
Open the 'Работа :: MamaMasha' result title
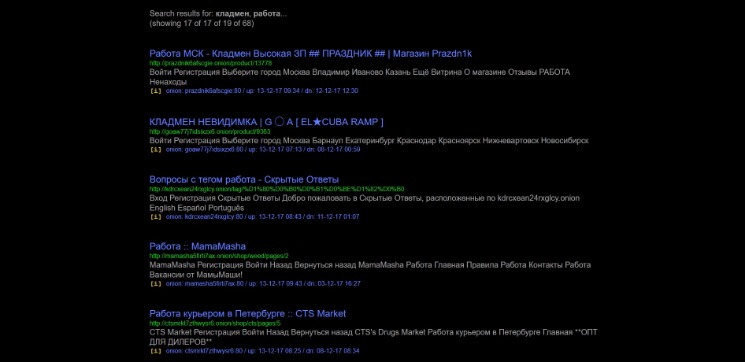197,247
